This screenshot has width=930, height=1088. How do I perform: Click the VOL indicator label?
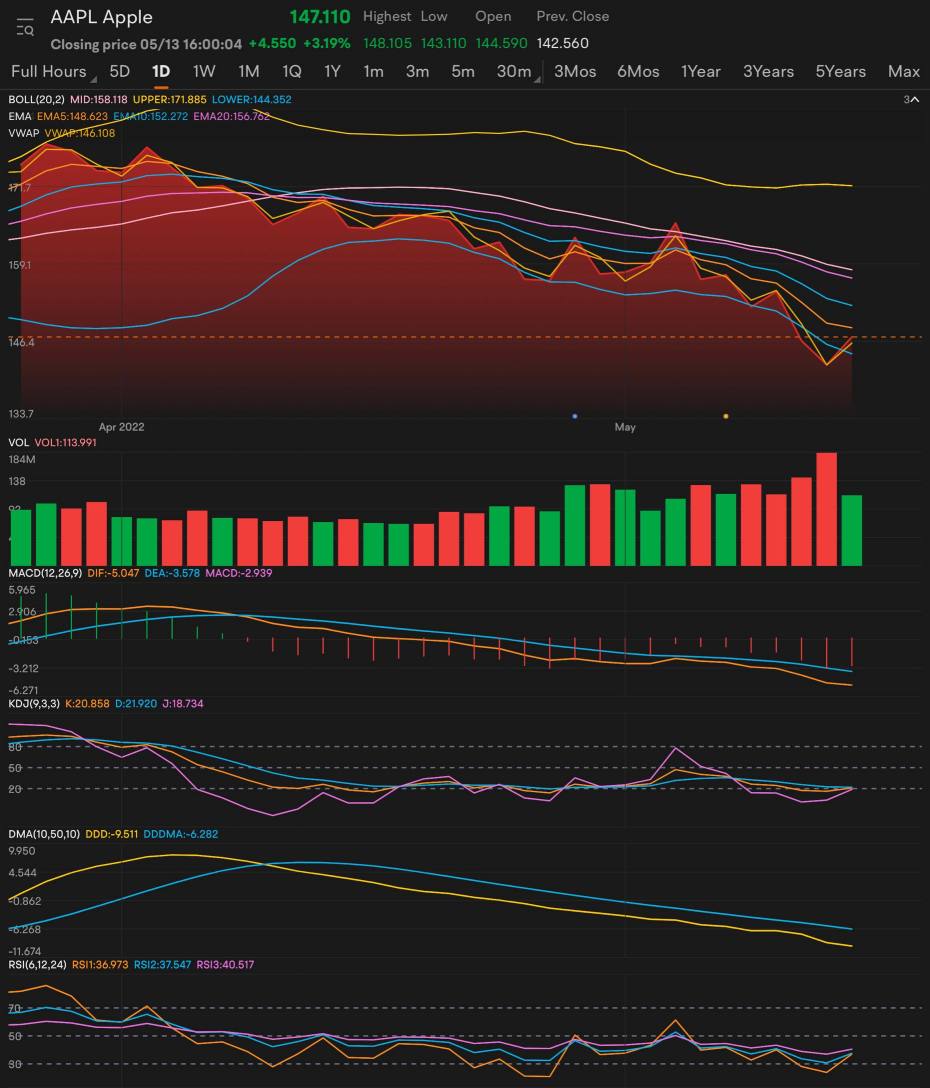(19, 442)
